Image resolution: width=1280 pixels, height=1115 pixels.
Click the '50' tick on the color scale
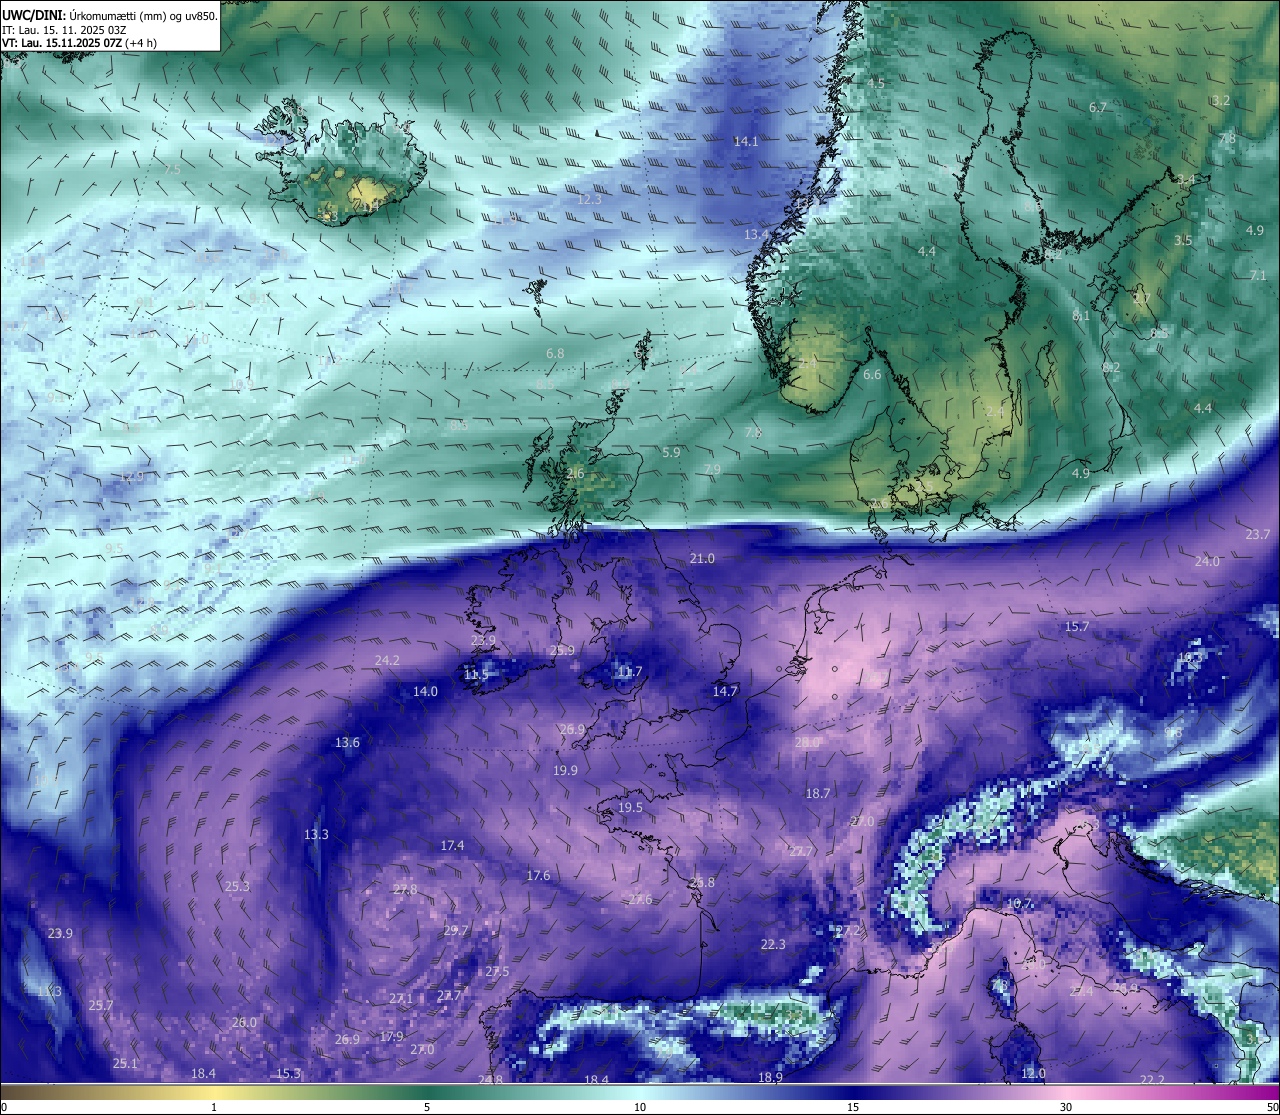point(1272,1107)
